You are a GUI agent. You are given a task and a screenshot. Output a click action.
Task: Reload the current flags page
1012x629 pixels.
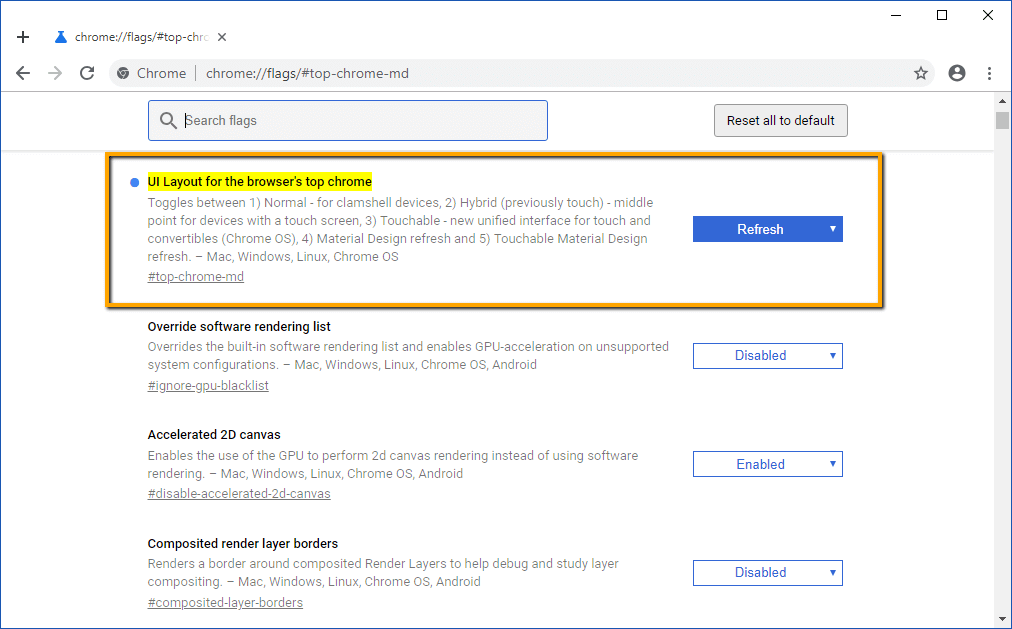pos(87,73)
